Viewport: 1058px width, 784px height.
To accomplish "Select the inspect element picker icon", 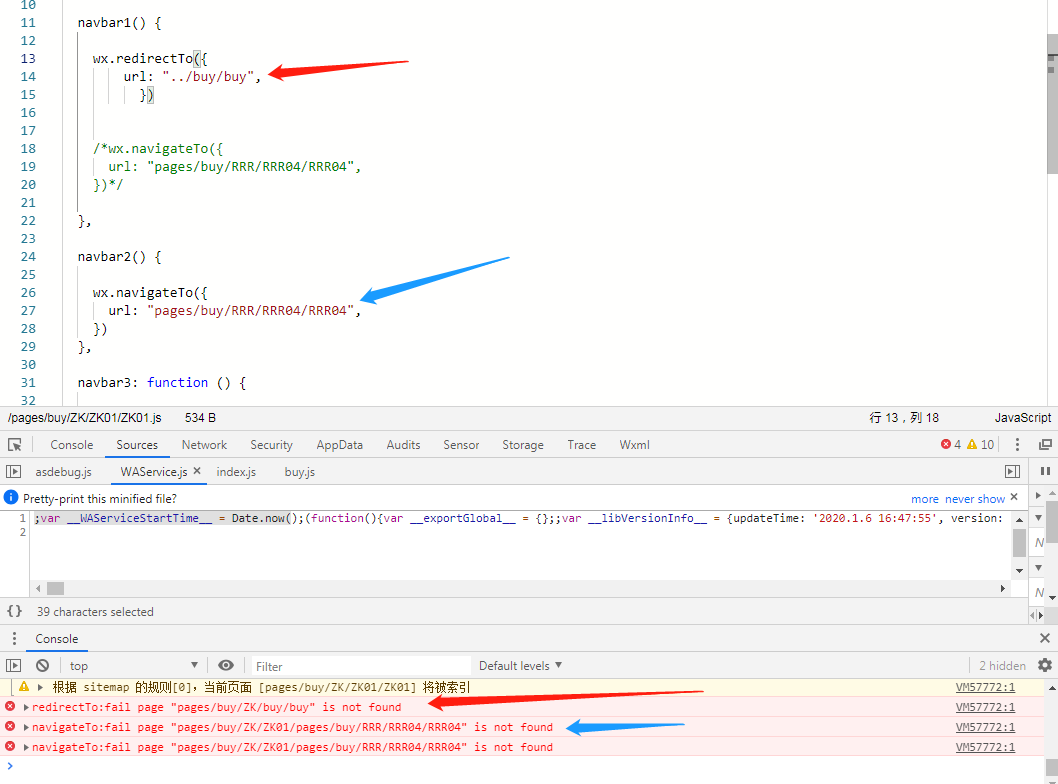I will pyautogui.click(x=14, y=445).
